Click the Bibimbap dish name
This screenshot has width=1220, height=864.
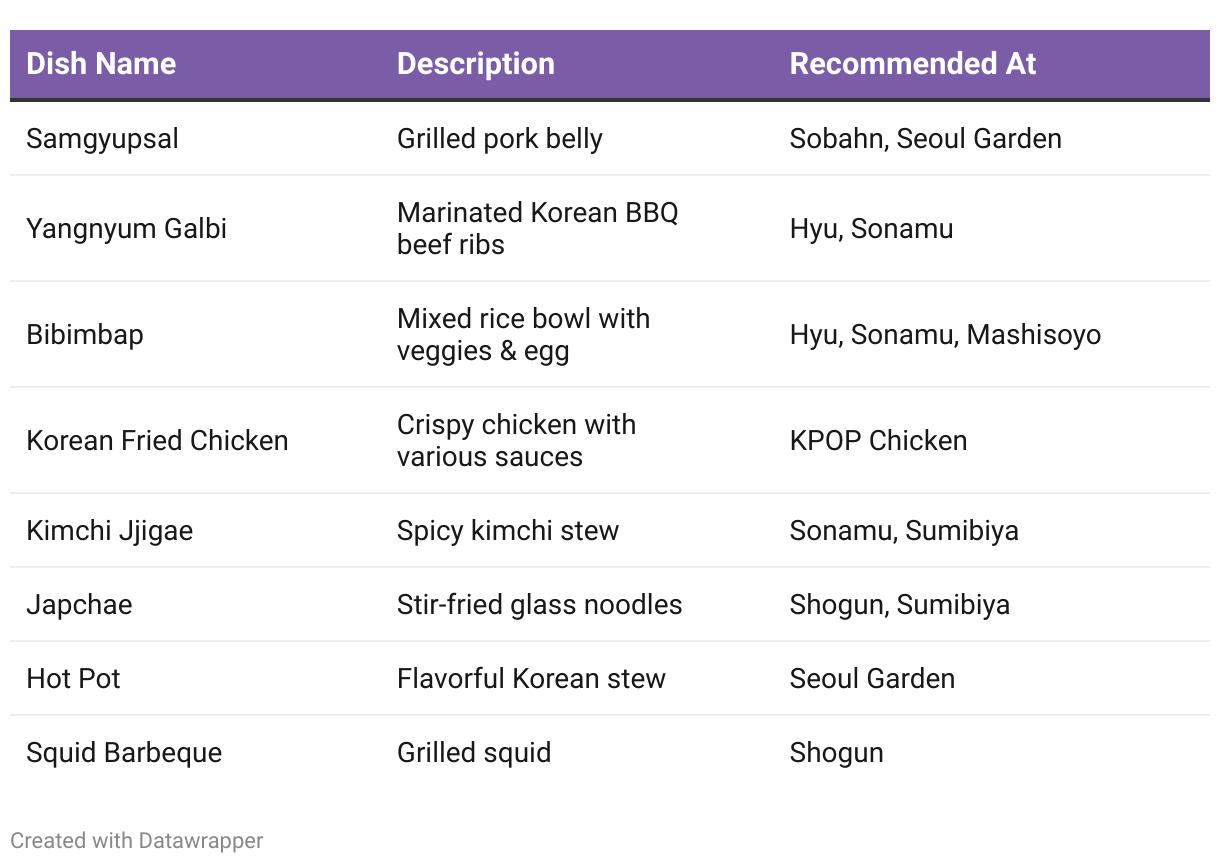[85, 334]
